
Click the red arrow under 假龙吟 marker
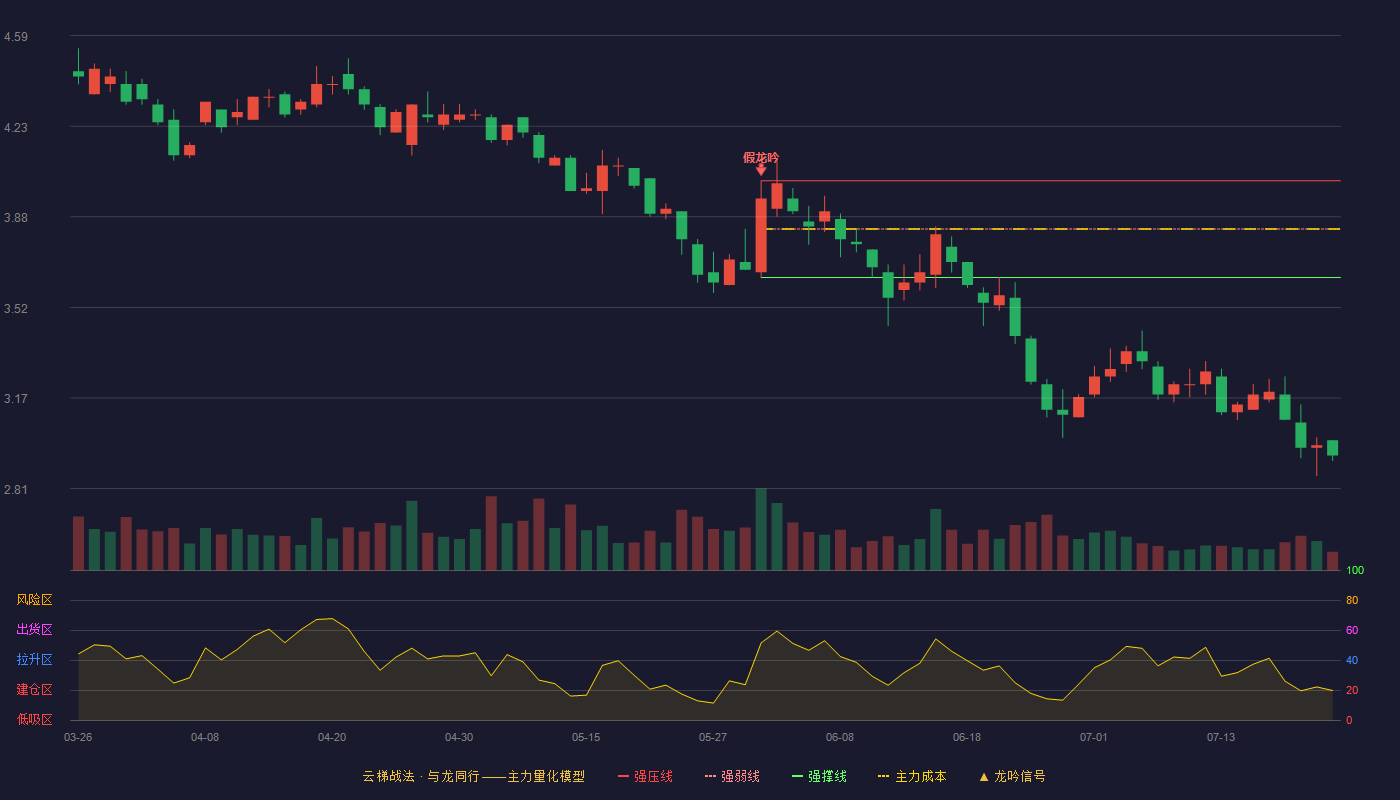(x=761, y=170)
